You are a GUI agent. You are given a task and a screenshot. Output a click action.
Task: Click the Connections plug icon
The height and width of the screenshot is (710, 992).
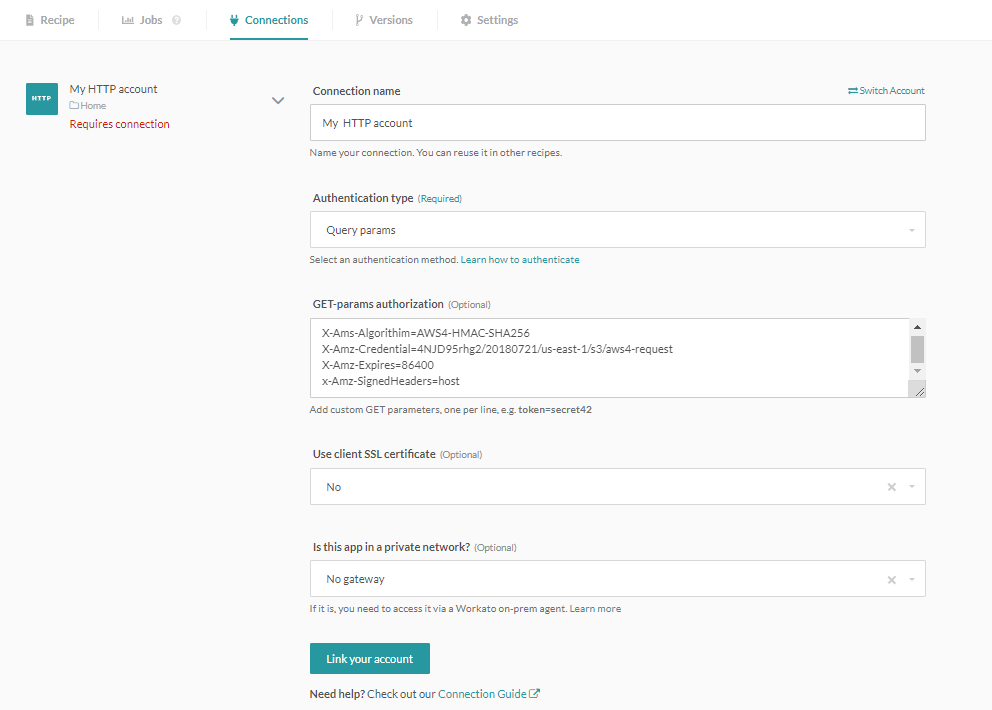tap(234, 19)
